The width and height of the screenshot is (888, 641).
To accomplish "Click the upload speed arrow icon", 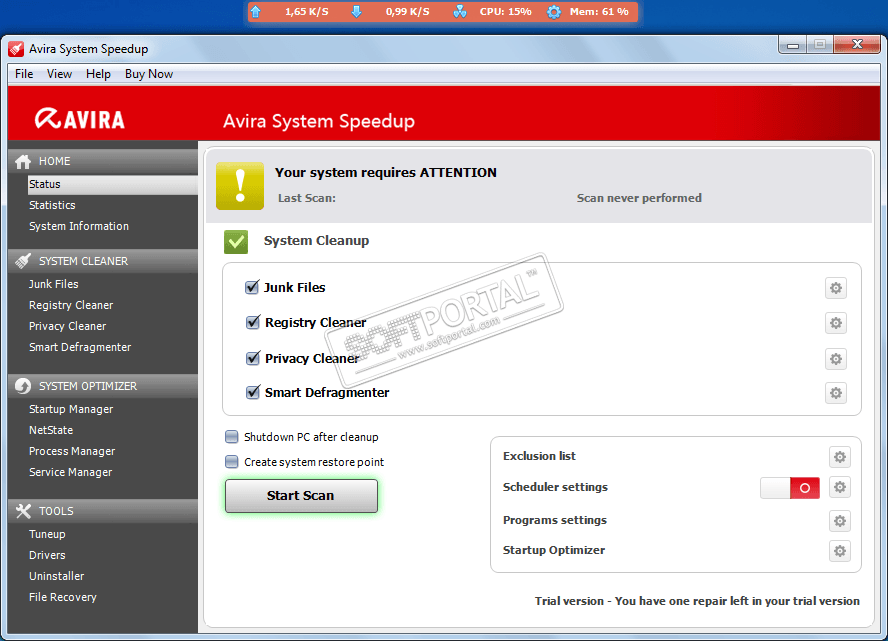I will pos(256,11).
